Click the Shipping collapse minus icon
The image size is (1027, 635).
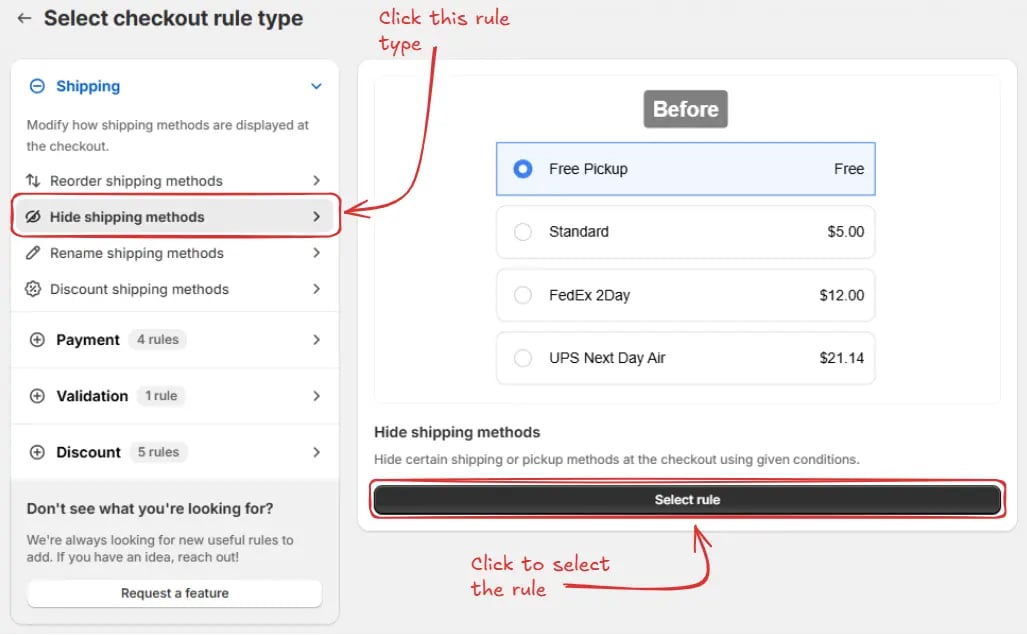pyautogui.click(x=37, y=86)
